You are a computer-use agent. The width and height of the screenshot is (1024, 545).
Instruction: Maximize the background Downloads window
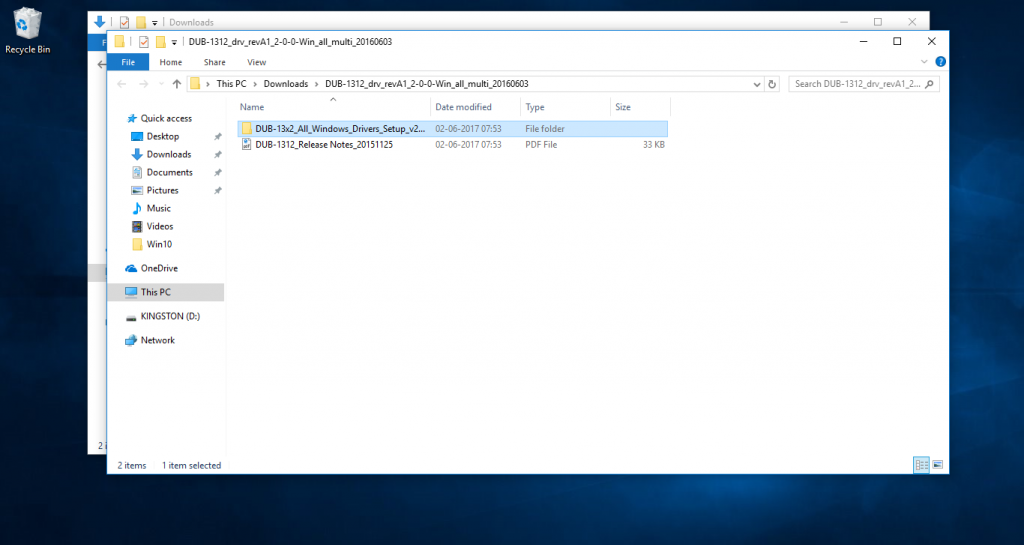tap(878, 22)
